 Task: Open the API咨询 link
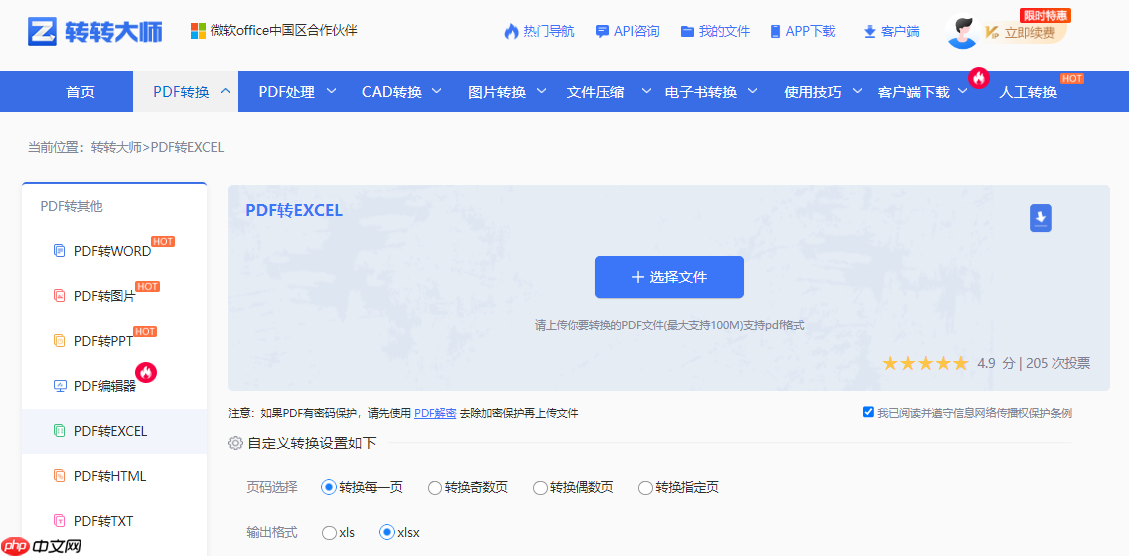pos(637,31)
